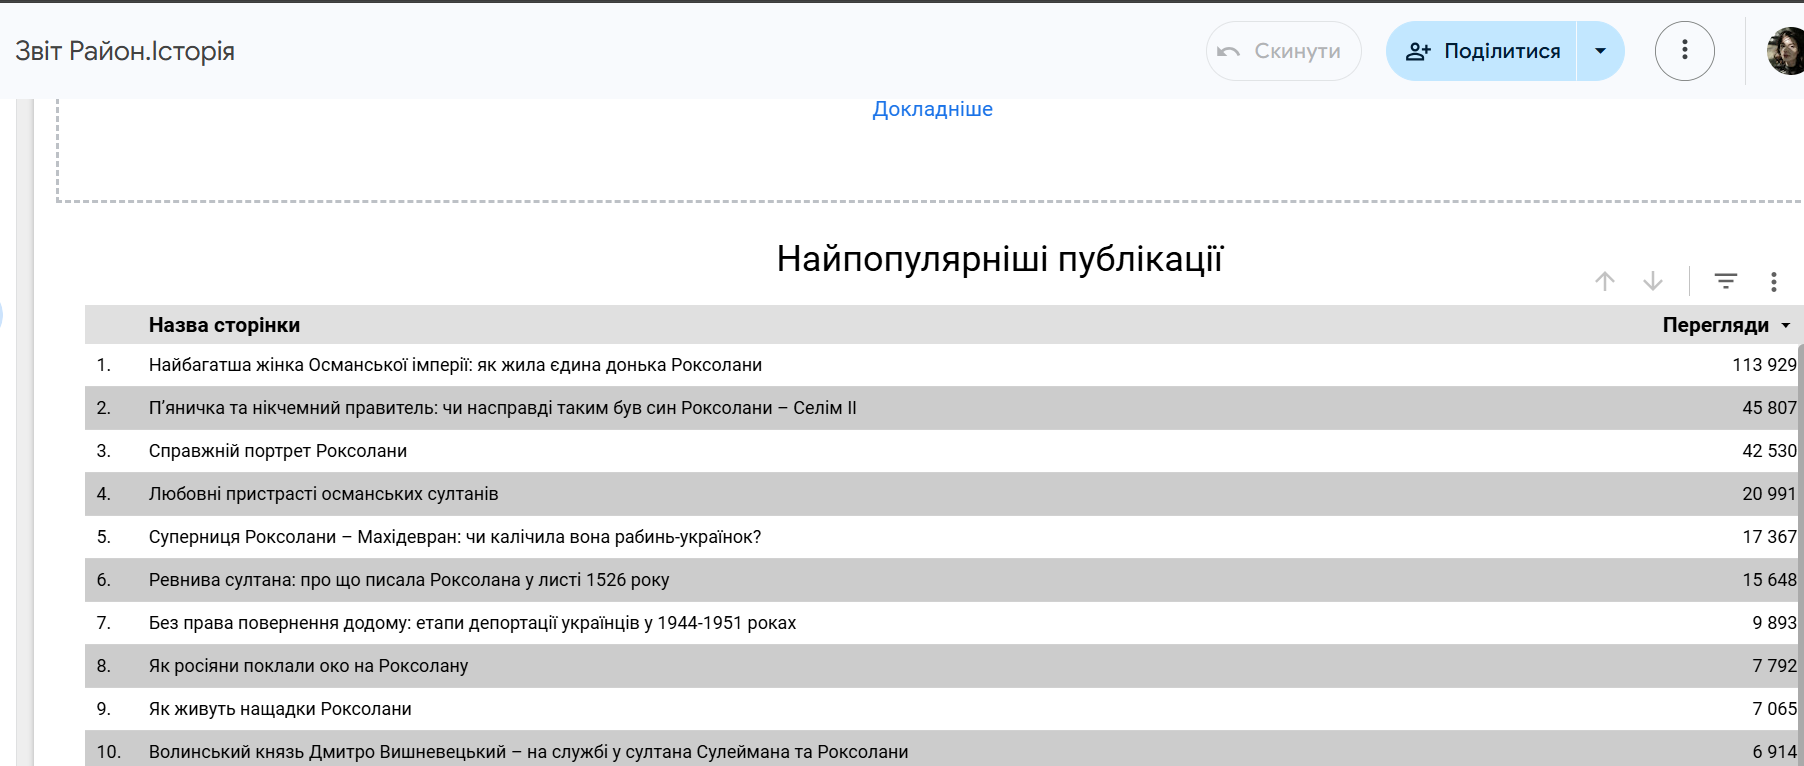Select row 1 about Roxolana's only daughter
The height and width of the screenshot is (766, 1804).
tap(455, 365)
